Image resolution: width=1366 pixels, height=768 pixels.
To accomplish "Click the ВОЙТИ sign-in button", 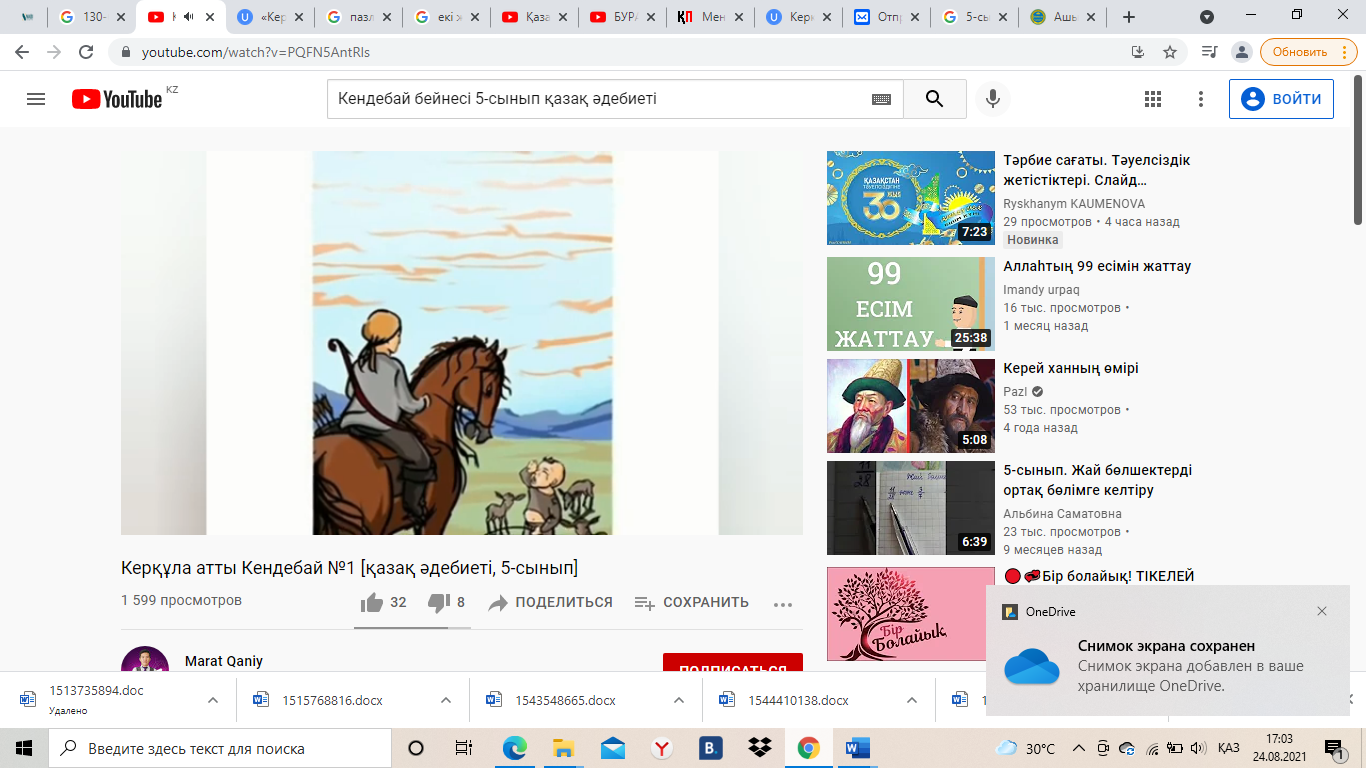I will tap(1281, 99).
